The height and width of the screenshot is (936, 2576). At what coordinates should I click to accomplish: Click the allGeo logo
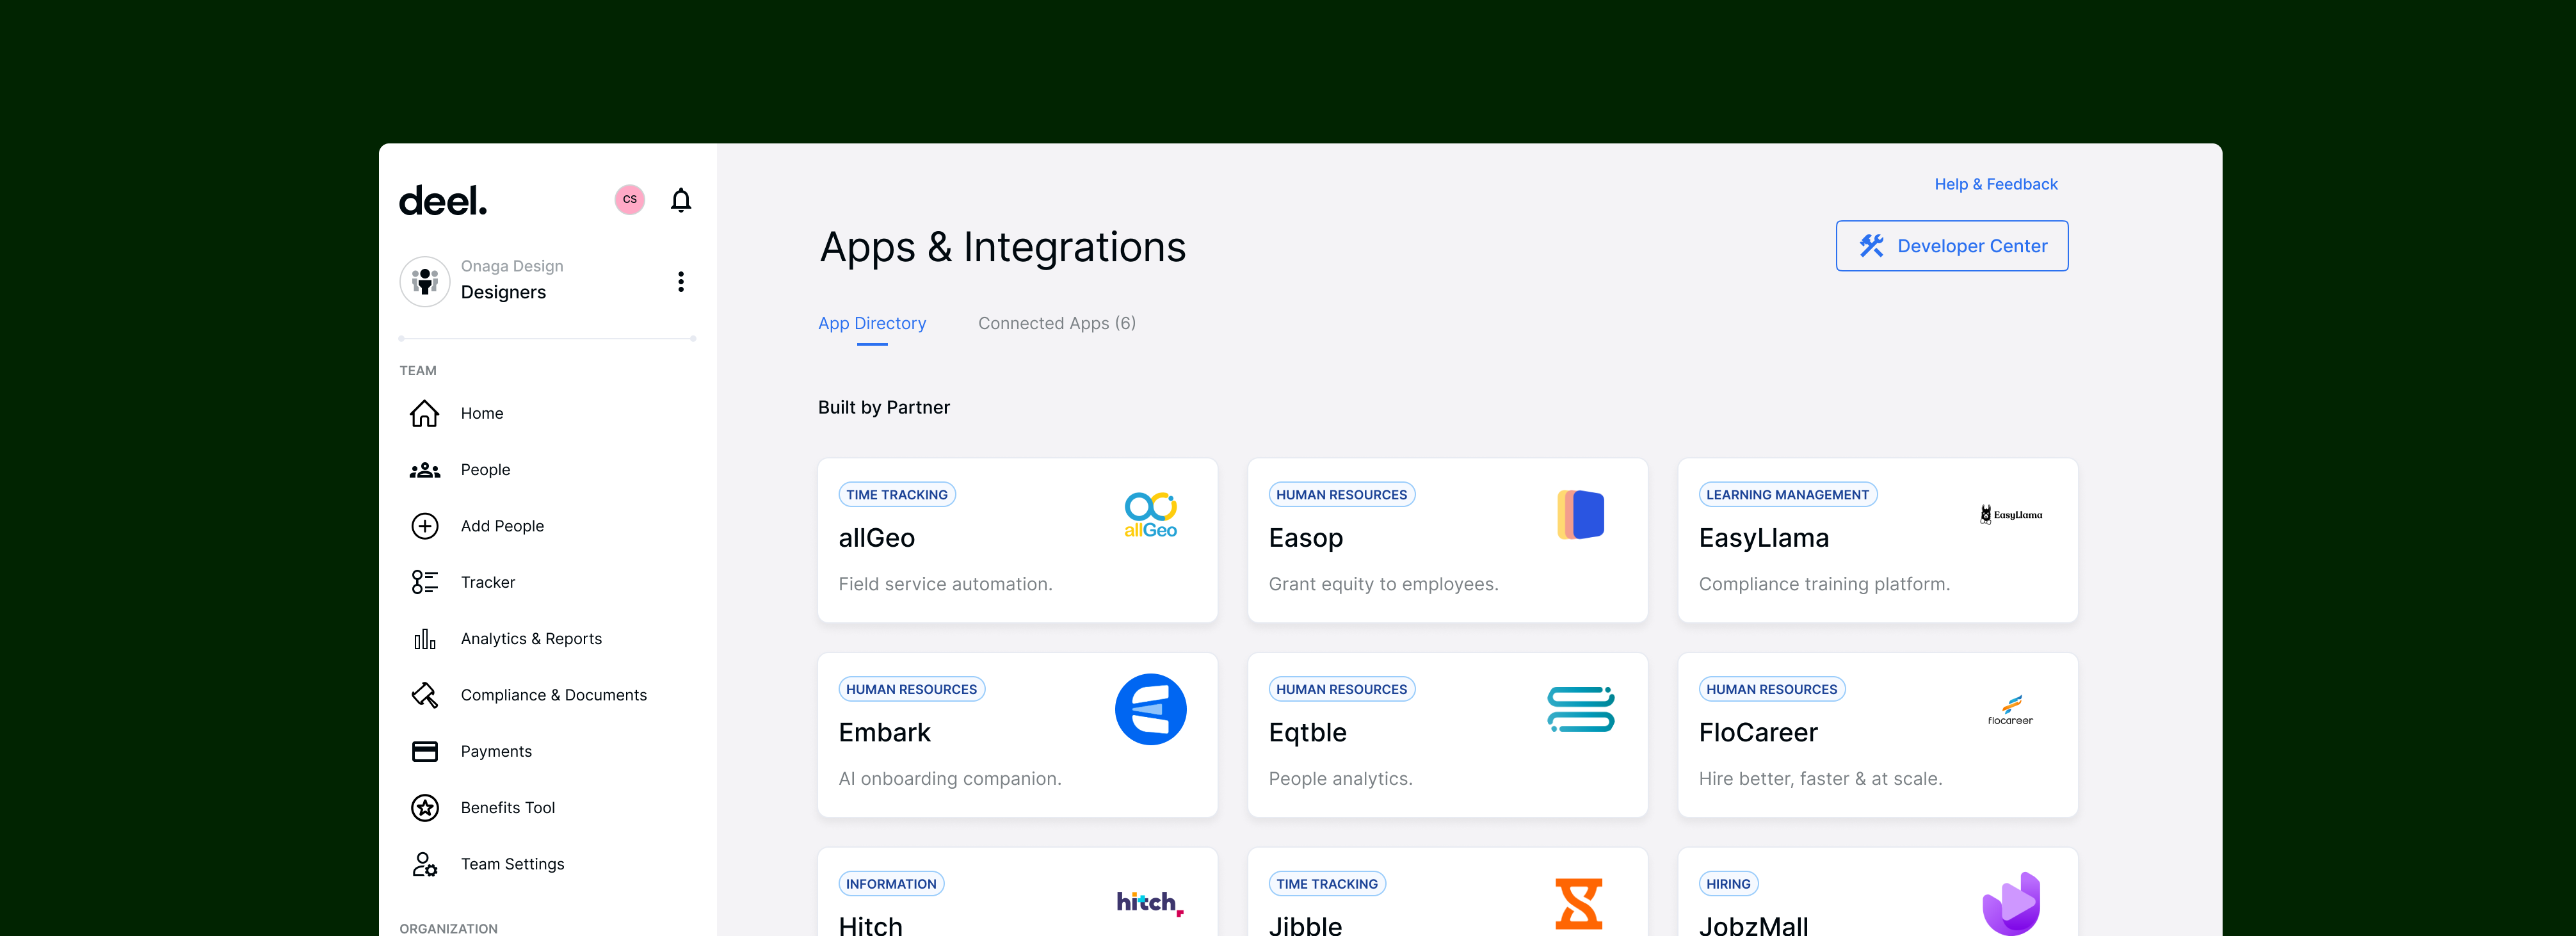pos(1150,515)
